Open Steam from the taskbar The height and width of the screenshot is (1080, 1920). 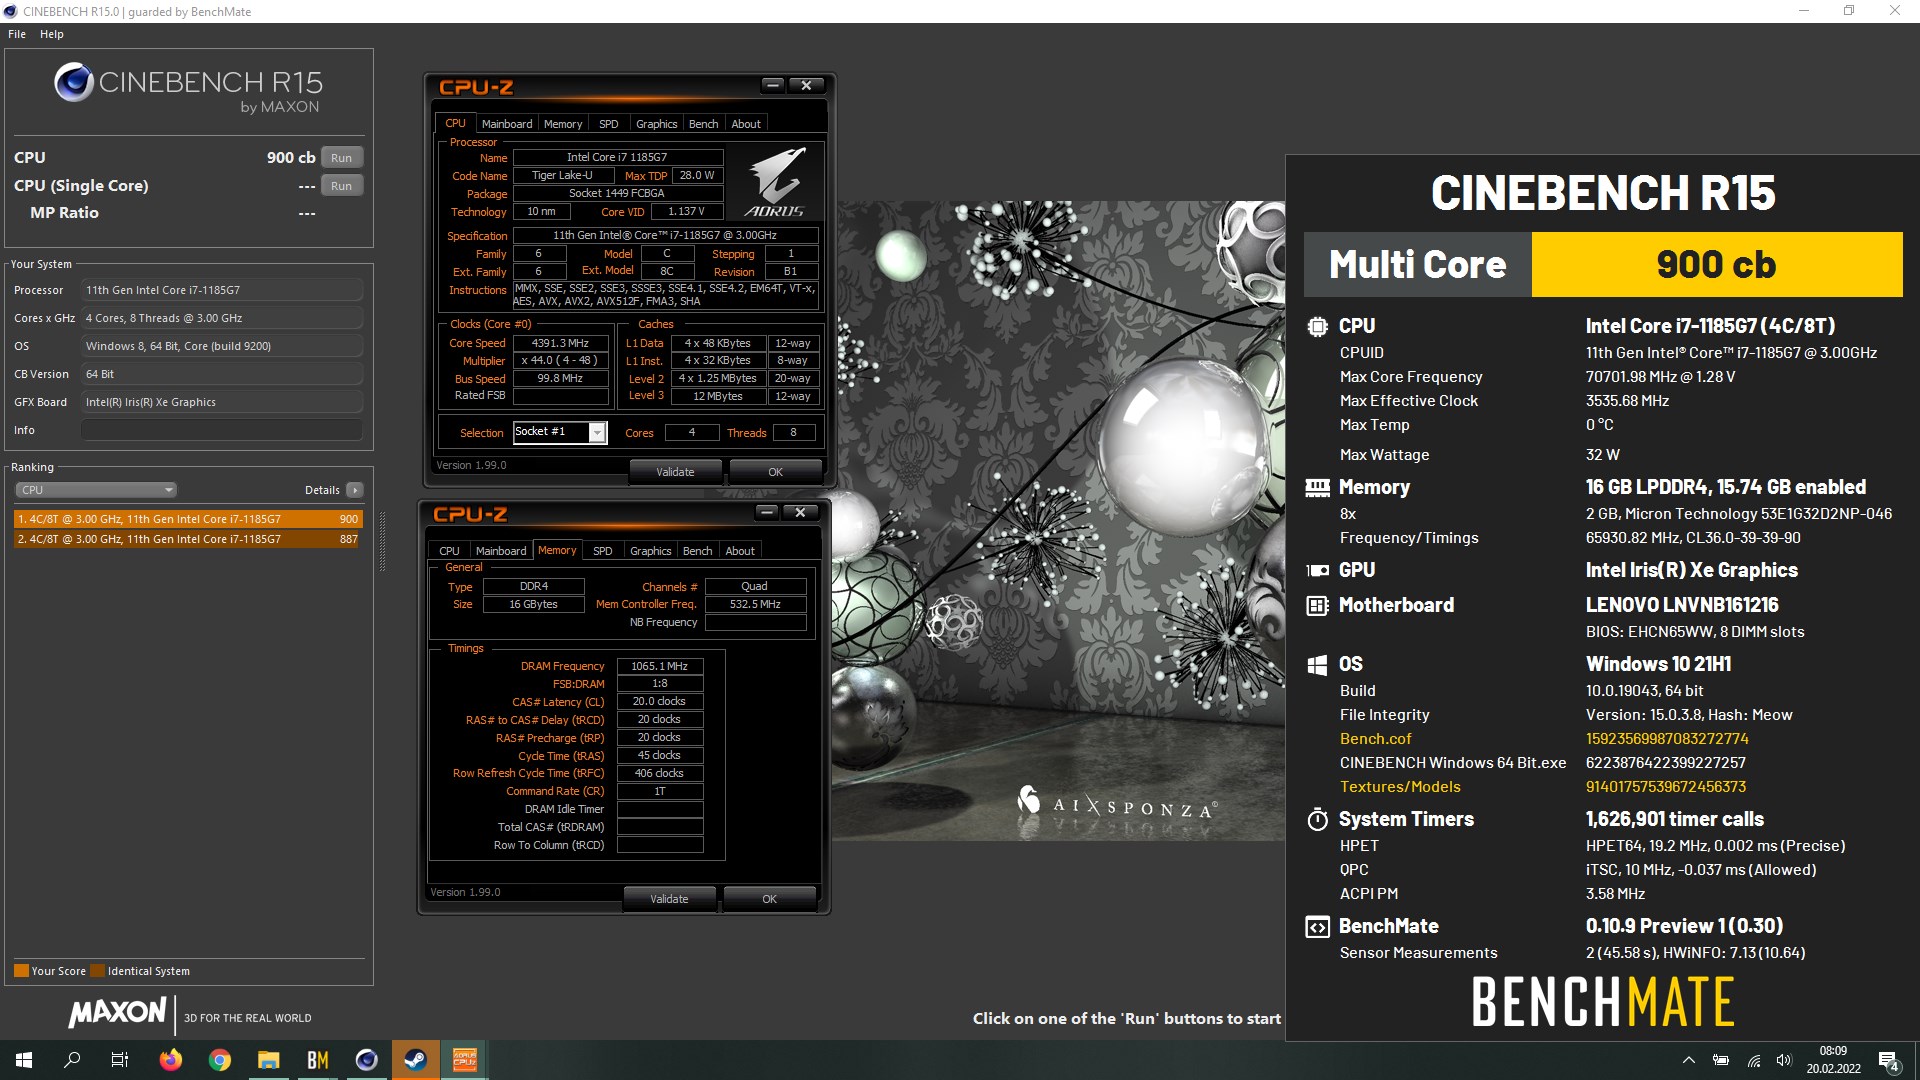[416, 1060]
